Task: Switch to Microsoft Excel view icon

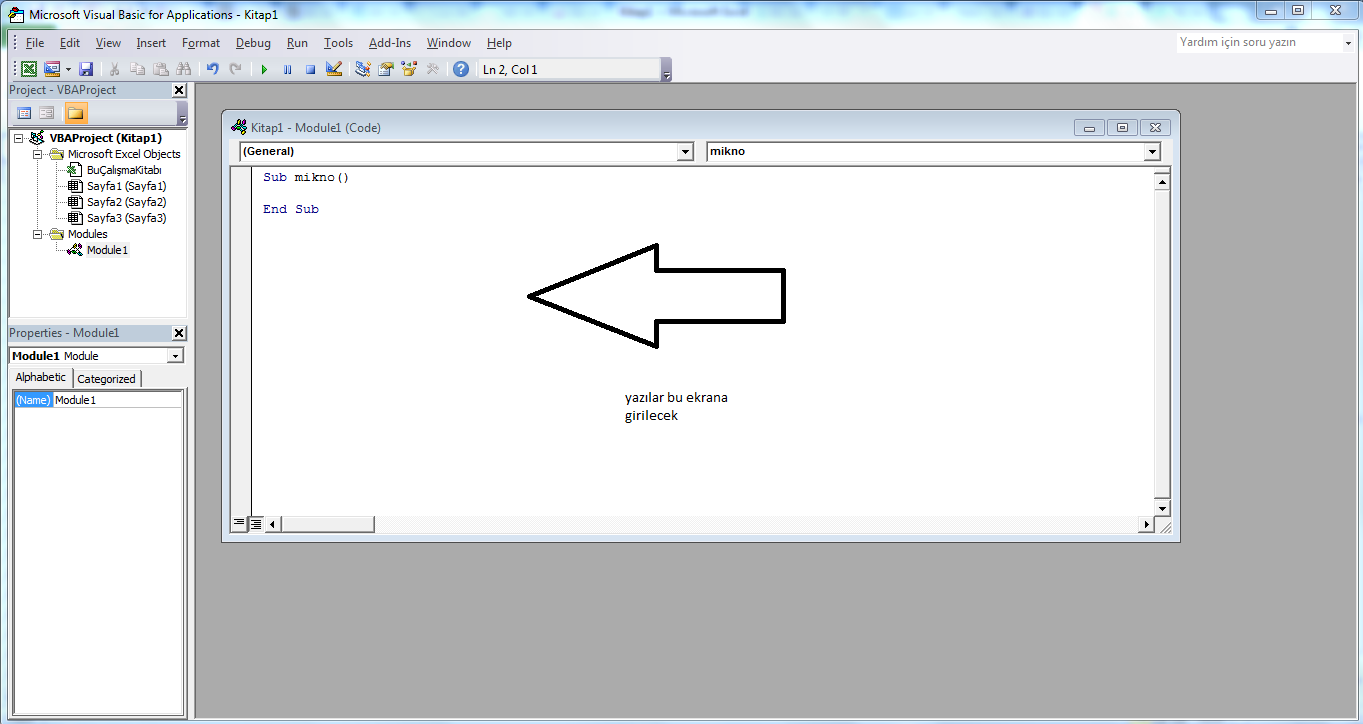Action: click(29, 69)
